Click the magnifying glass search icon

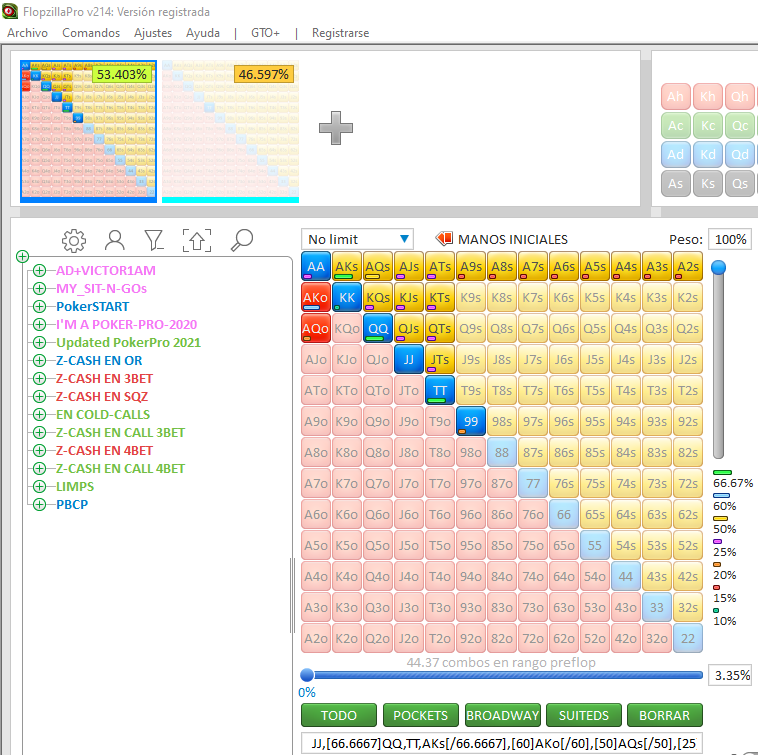[242, 240]
